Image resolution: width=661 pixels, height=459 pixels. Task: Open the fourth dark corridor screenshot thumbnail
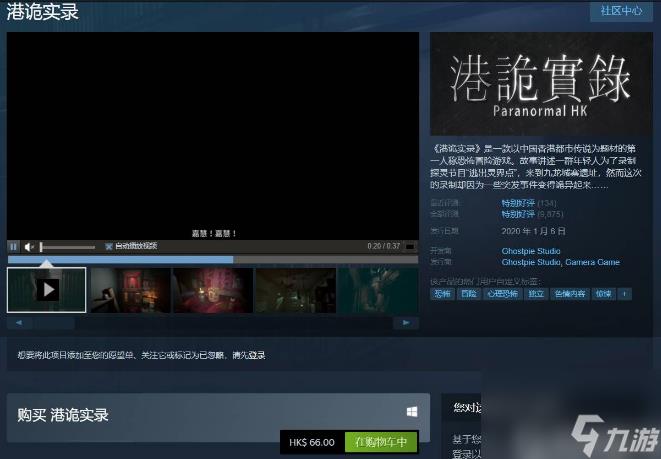pos(296,290)
